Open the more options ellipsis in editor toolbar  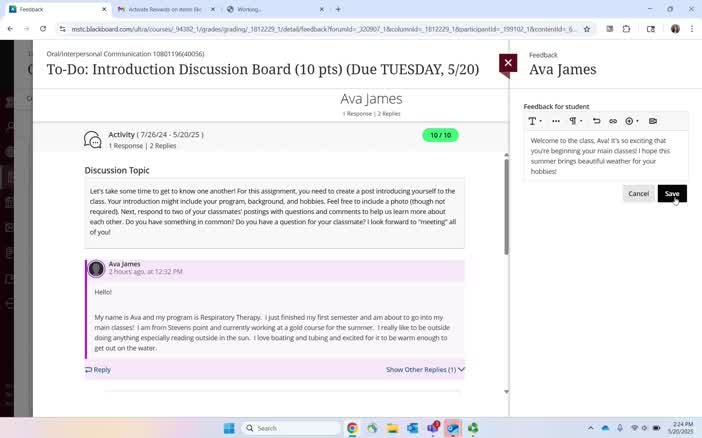556,121
